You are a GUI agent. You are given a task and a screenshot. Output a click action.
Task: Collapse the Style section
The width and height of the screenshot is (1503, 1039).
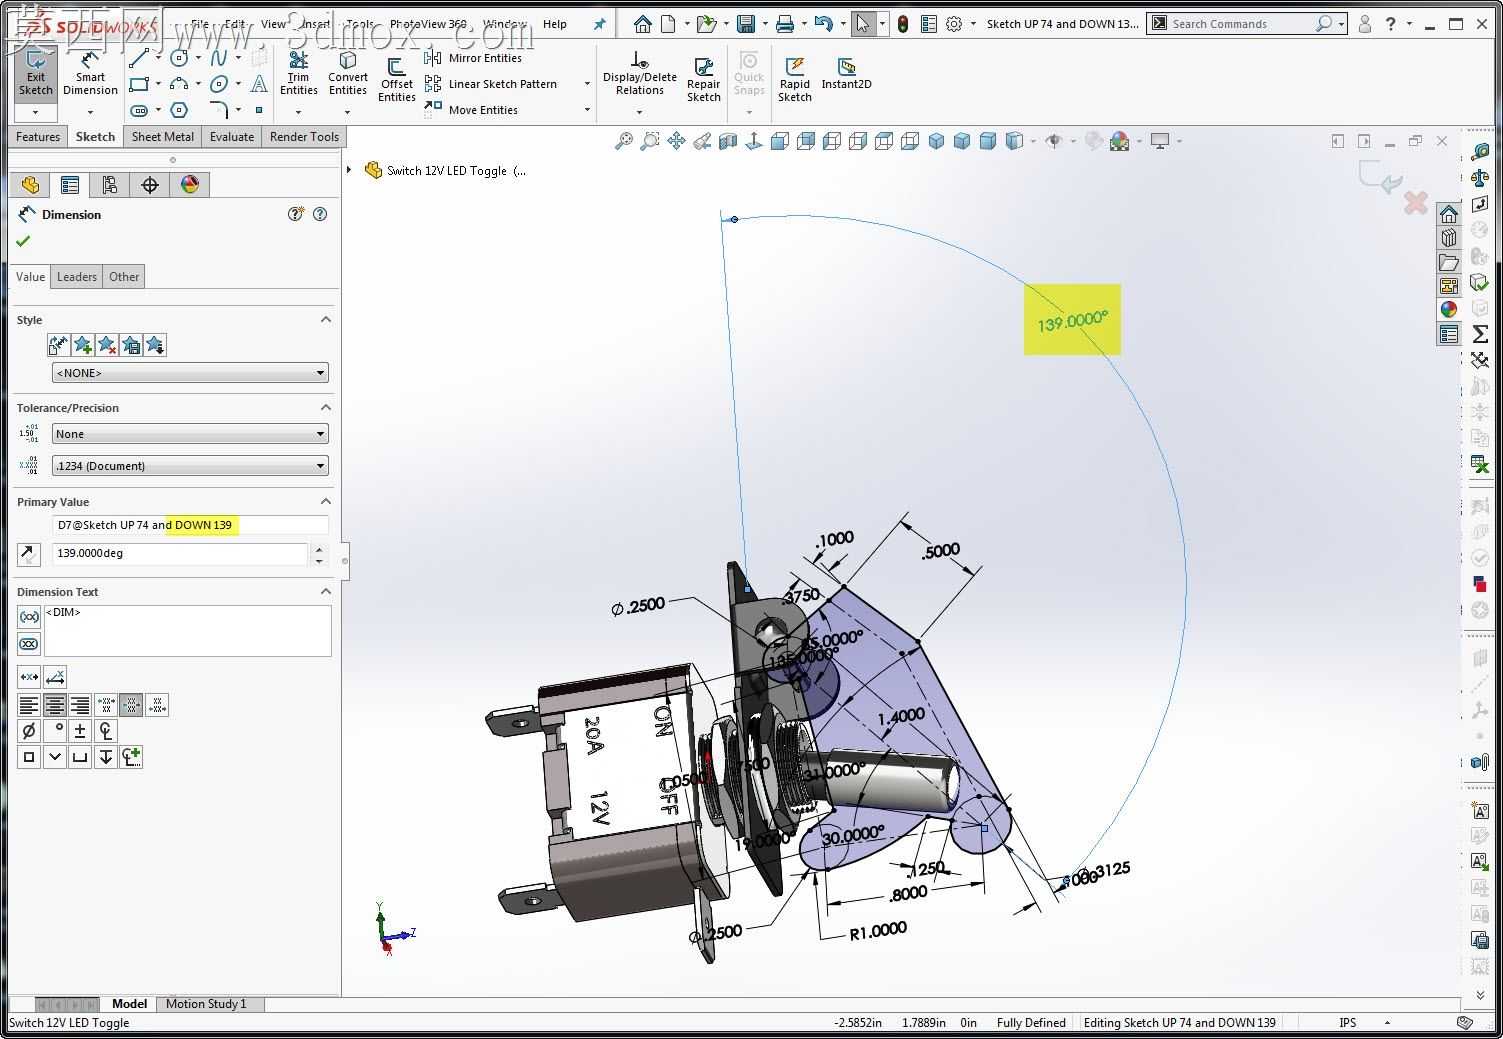click(325, 320)
